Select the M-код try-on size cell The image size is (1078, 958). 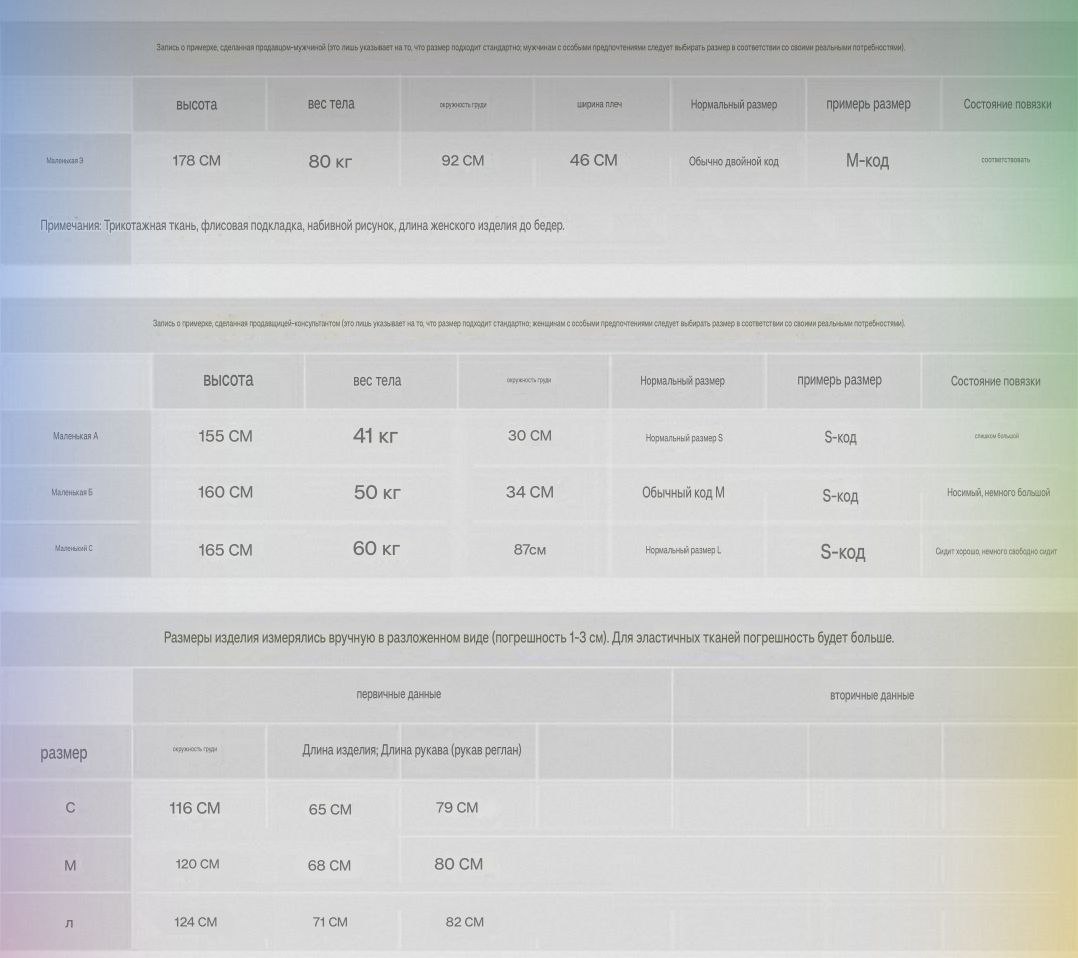click(867, 161)
